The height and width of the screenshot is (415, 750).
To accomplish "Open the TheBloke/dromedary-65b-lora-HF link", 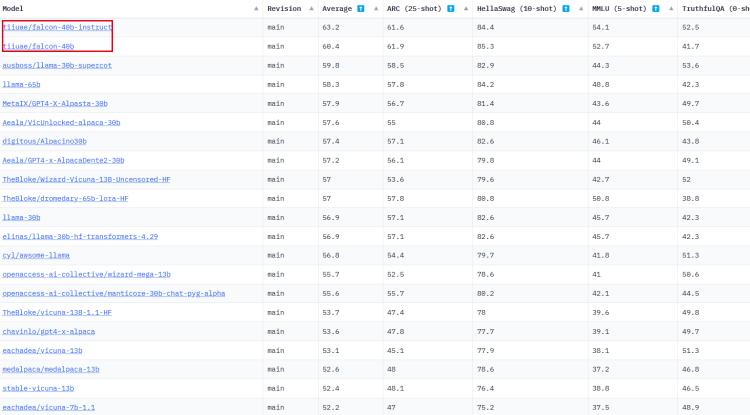I will point(66,198).
